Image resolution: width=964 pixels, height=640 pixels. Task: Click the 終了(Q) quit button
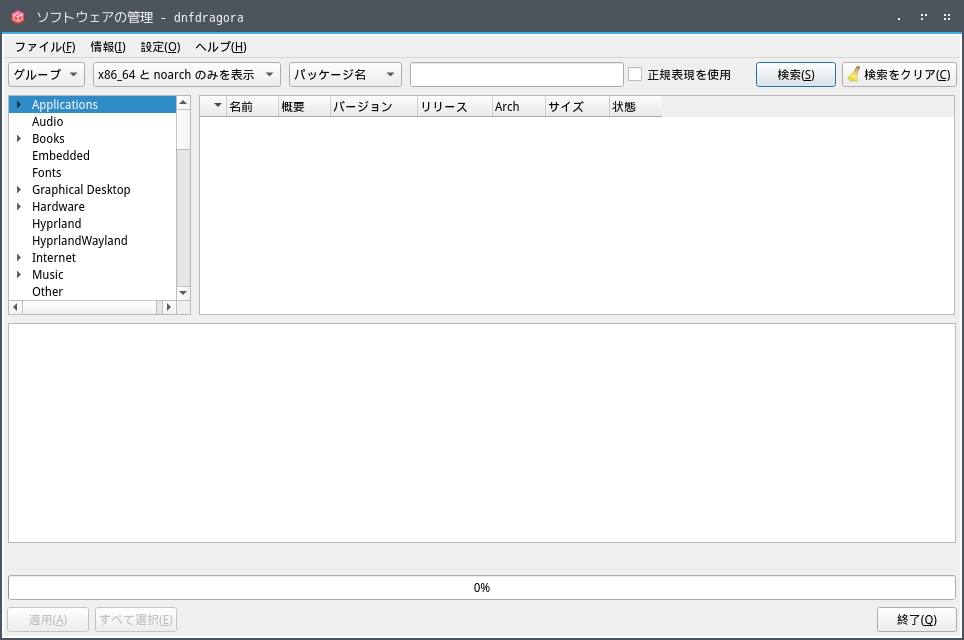[917, 619]
